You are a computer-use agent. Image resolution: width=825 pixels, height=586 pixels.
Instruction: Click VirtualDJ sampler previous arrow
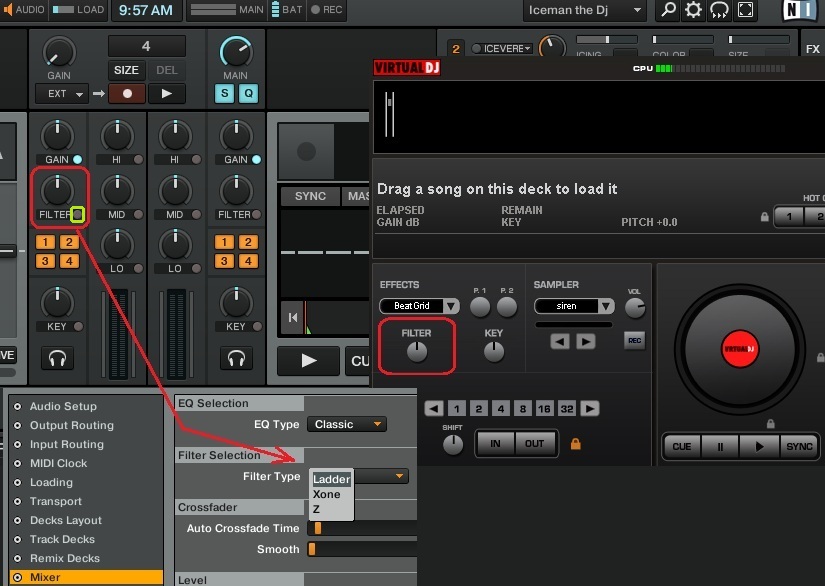560,341
